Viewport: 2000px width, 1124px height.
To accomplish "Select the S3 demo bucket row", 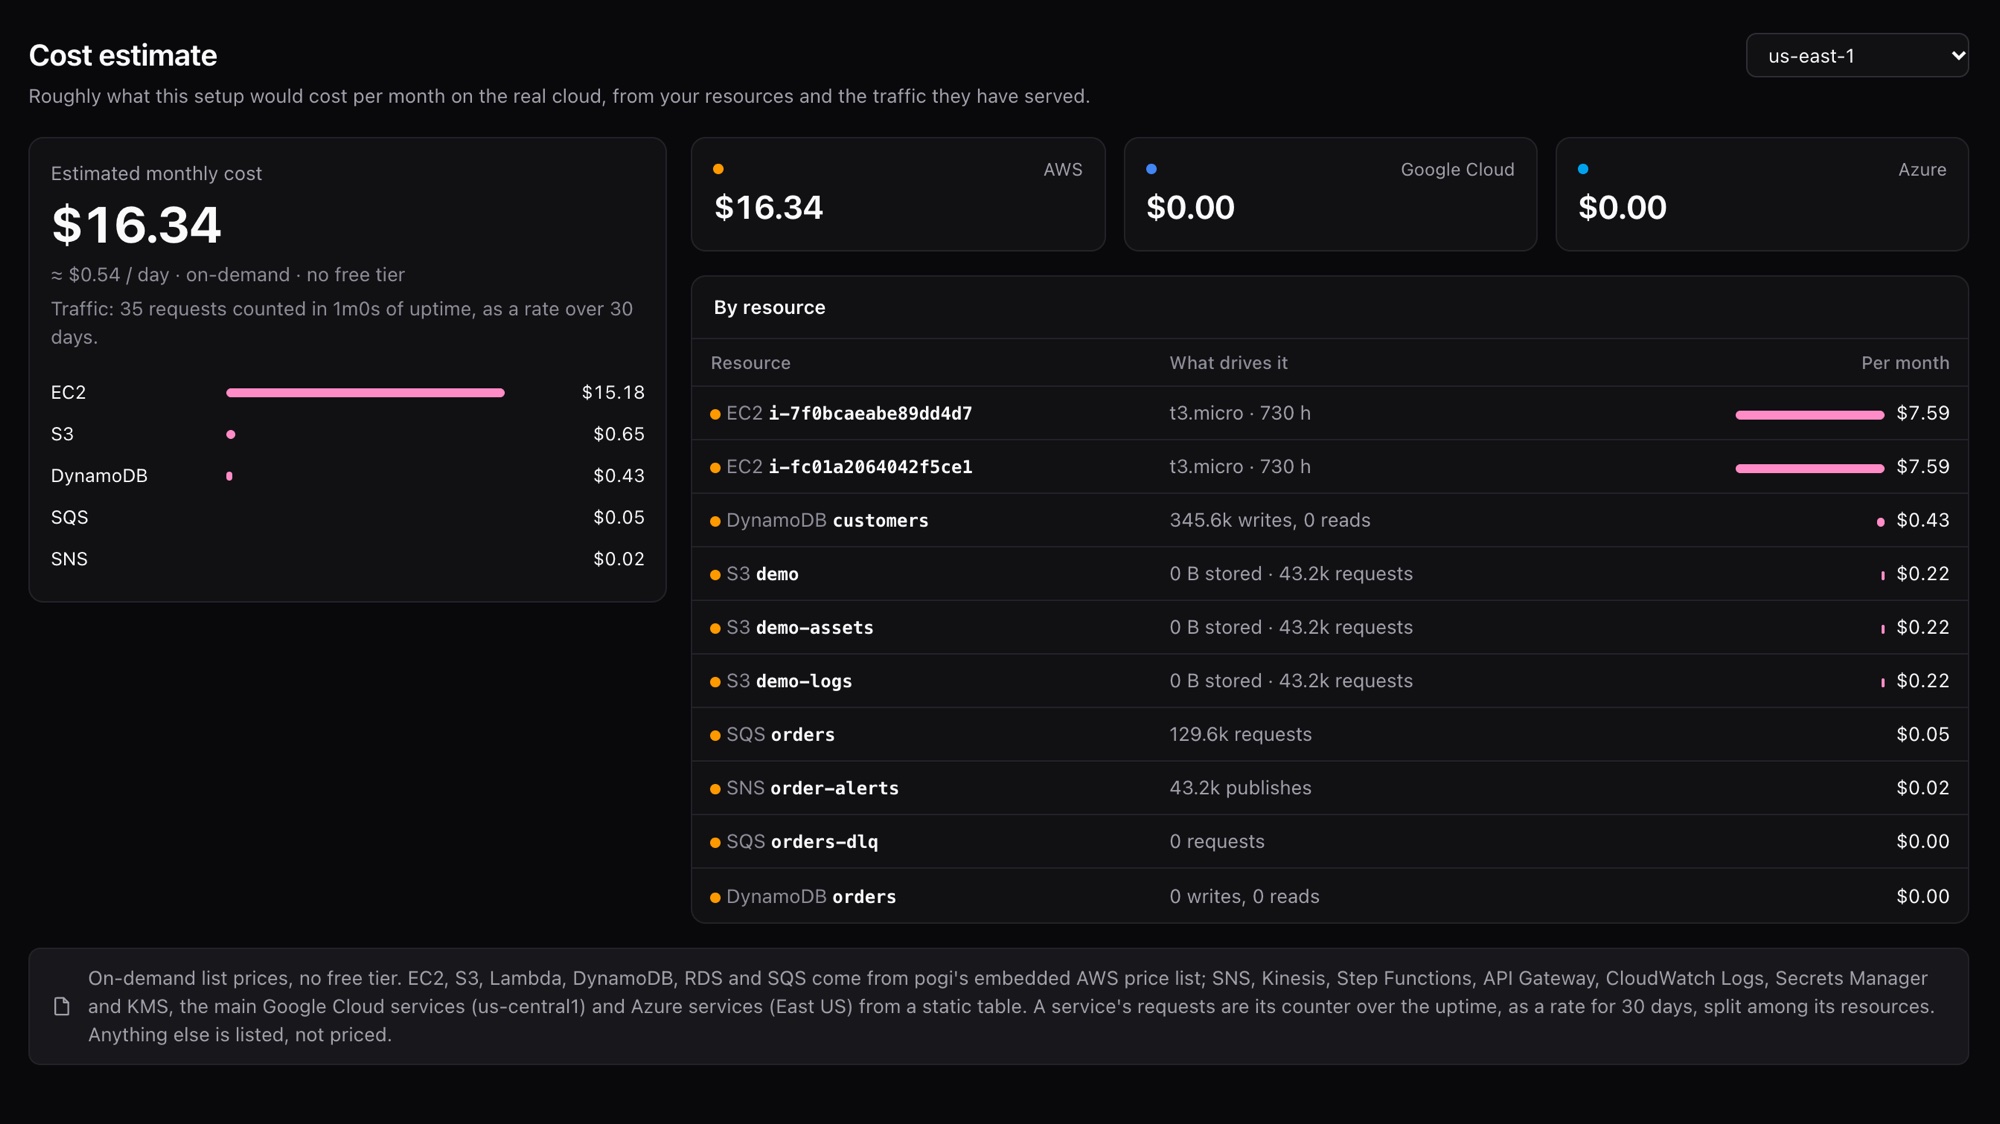I will (x=1330, y=574).
